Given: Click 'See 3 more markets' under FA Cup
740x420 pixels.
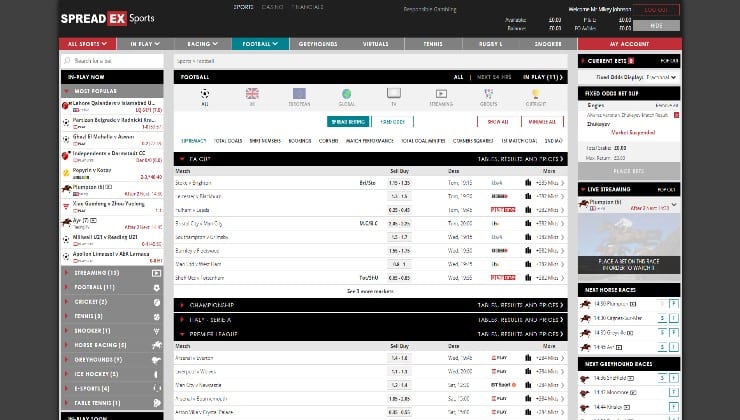Looking at the screenshot, I should [x=370, y=291].
